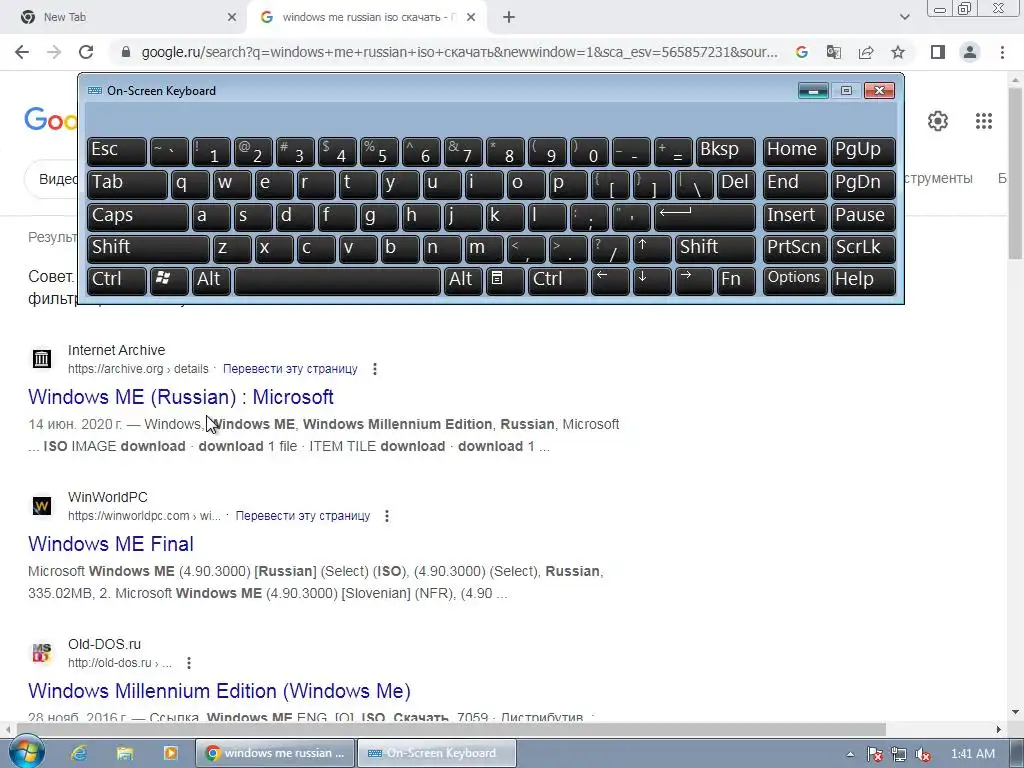The image size is (1024, 768).
Task: Open more options for Old-DOS.ru result
Action: [189, 663]
